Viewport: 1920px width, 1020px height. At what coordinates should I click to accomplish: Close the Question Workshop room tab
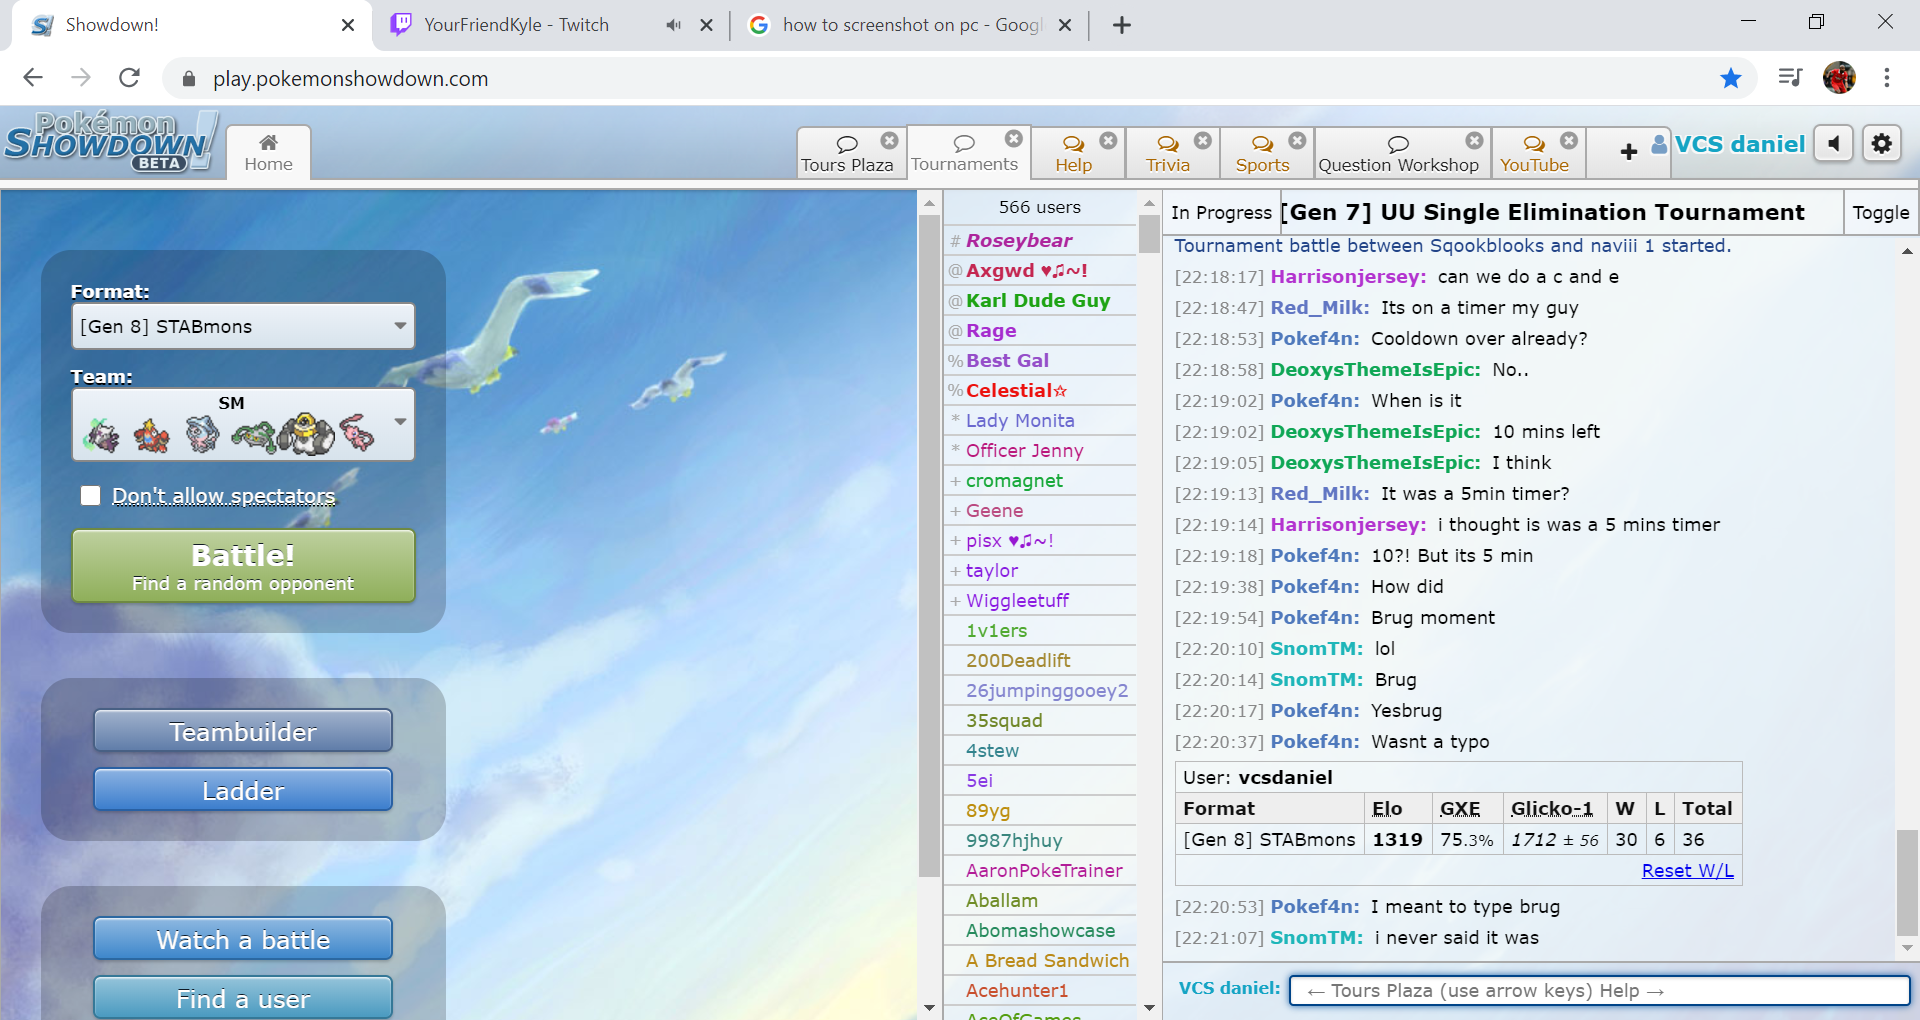pyautogui.click(x=1474, y=140)
